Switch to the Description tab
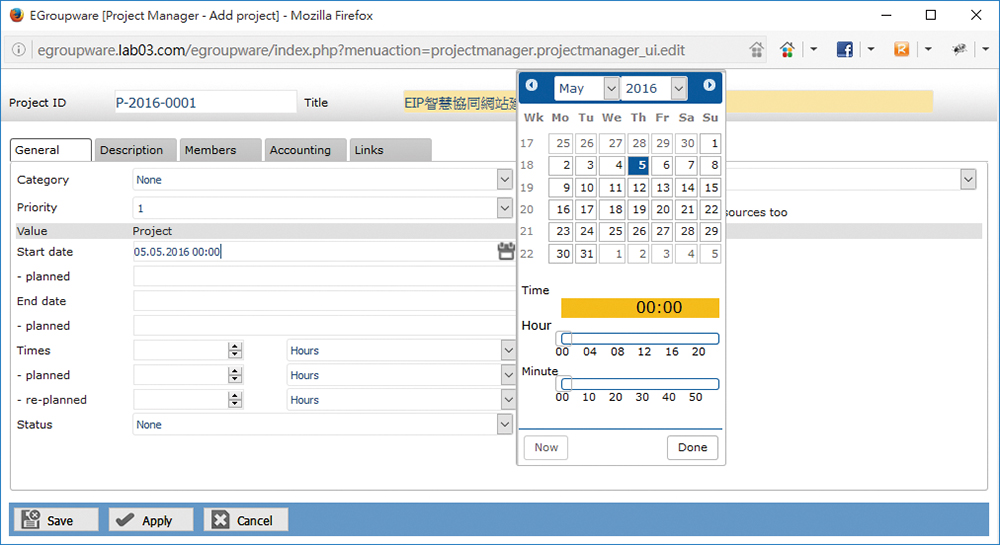Screen dimensions: 1000x545 pyautogui.click(x=131, y=150)
